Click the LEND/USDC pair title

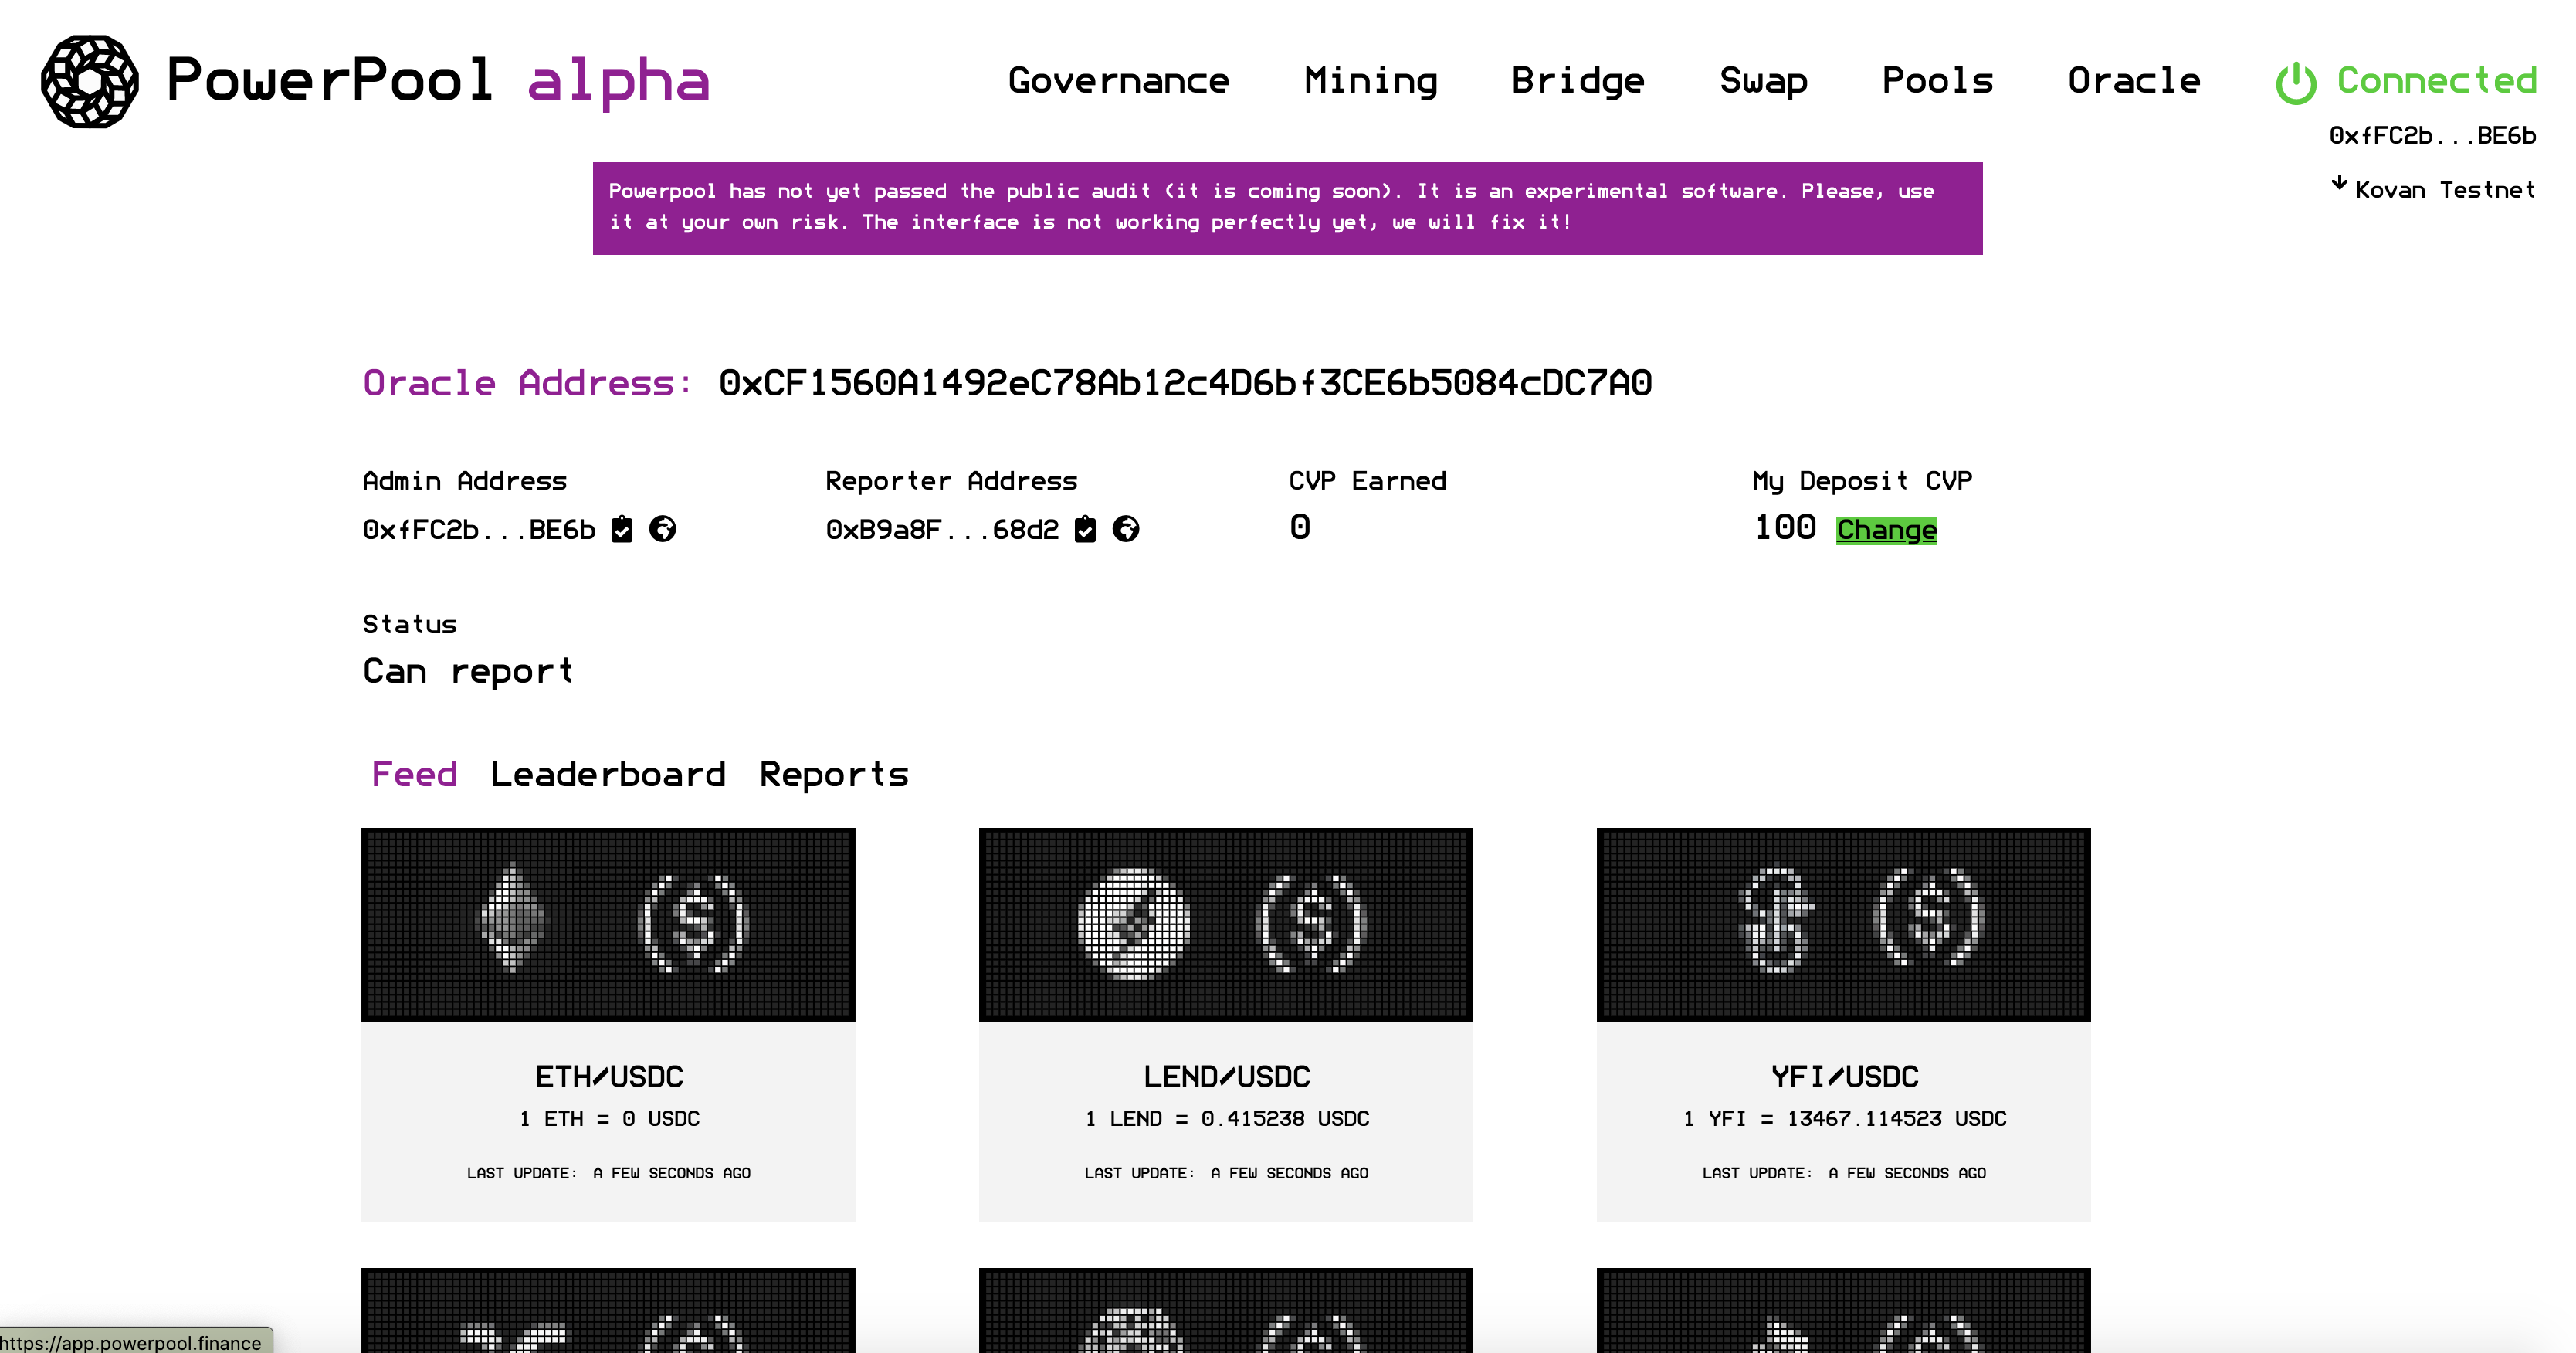pyautogui.click(x=1226, y=1077)
